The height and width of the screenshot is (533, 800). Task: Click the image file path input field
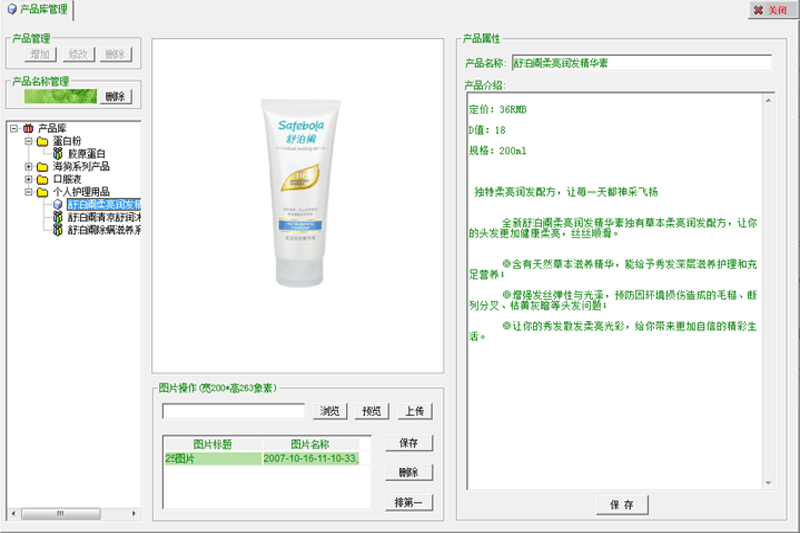[x=233, y=411]
